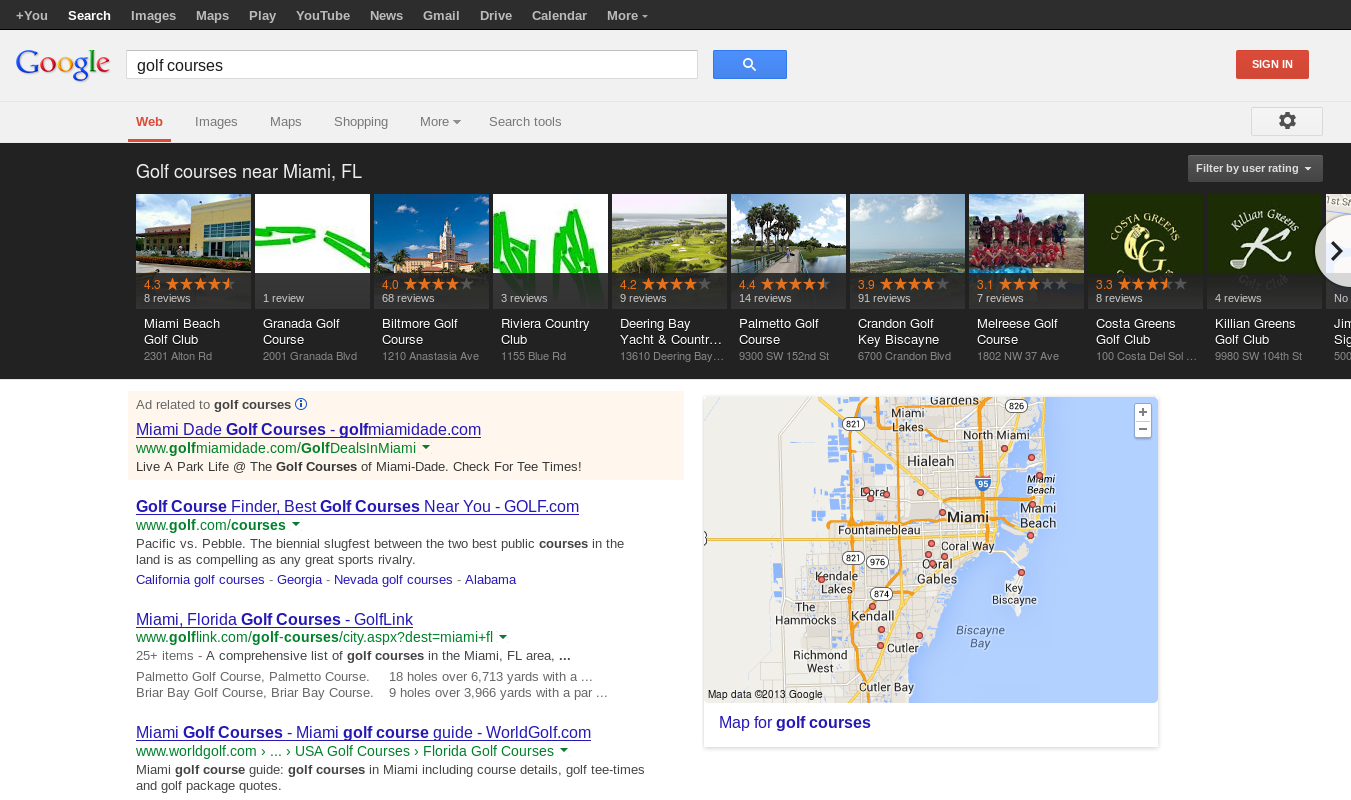The height and width of the screenshot is (800, 1351).
Task: Click the 2301 Alton Rd address
Action: coord(178,357)
